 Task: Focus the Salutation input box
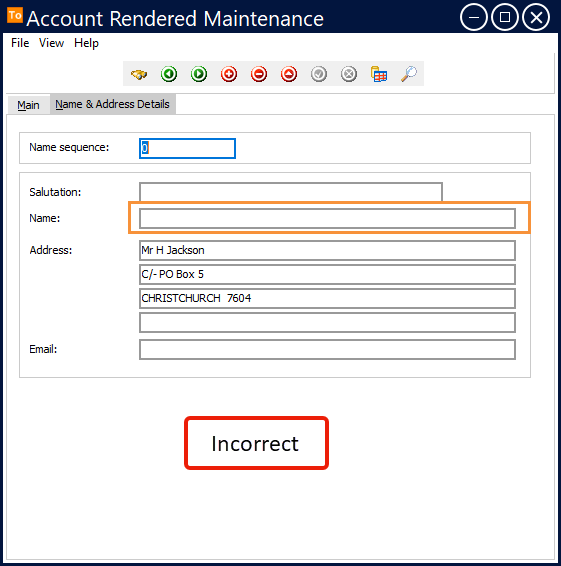[x=291, y=192]
